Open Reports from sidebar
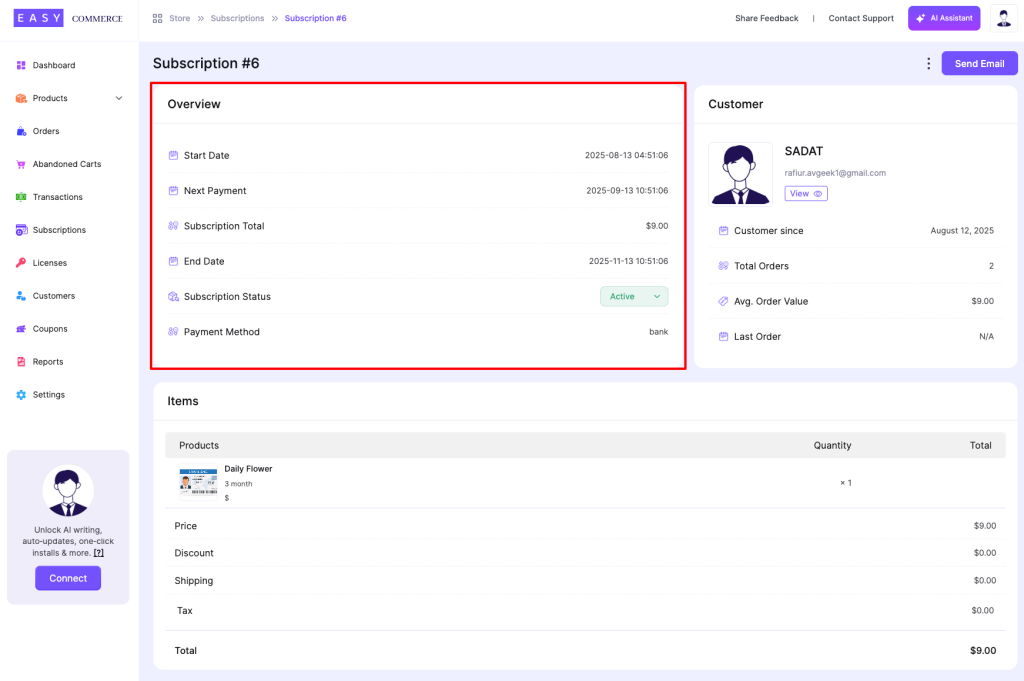Viewport: 1024px width, 681px height. [x=48, y=362]
